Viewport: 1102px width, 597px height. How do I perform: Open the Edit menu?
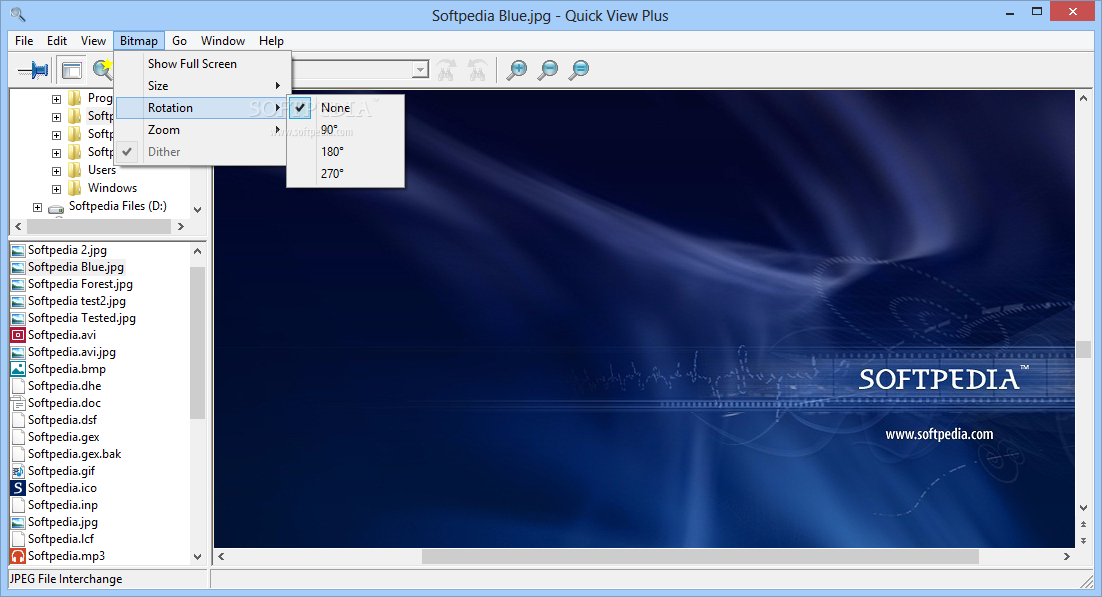click(57, 41)
